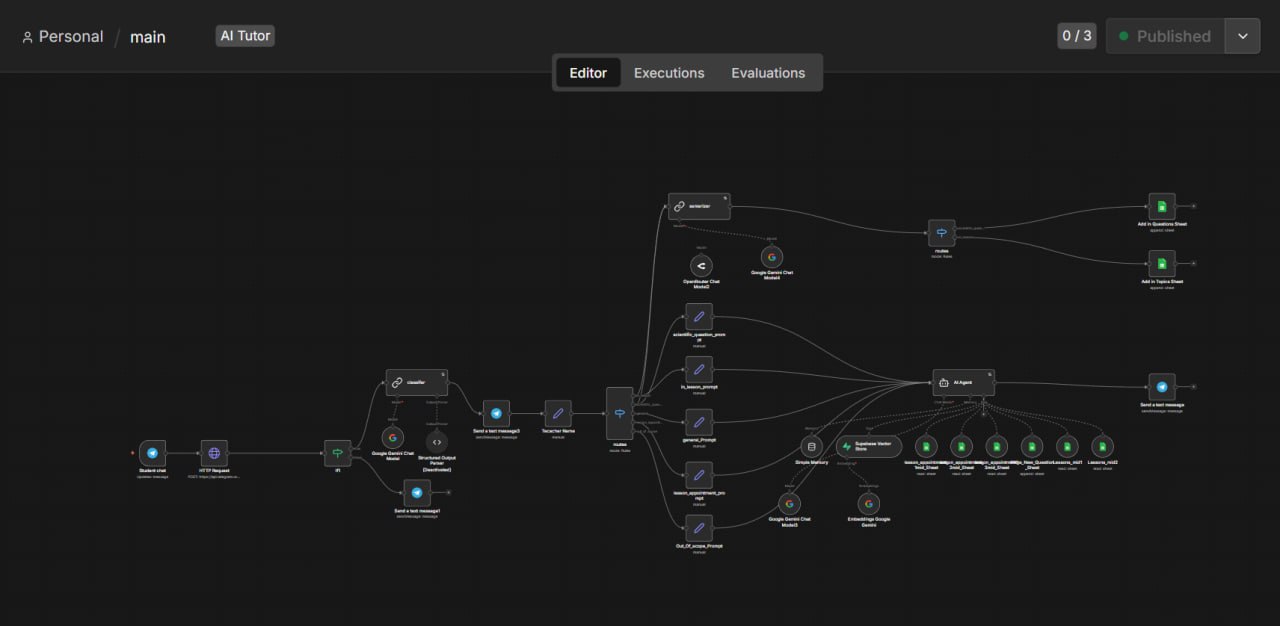Select the Student chat Telegram trigger node

[152, 453]
